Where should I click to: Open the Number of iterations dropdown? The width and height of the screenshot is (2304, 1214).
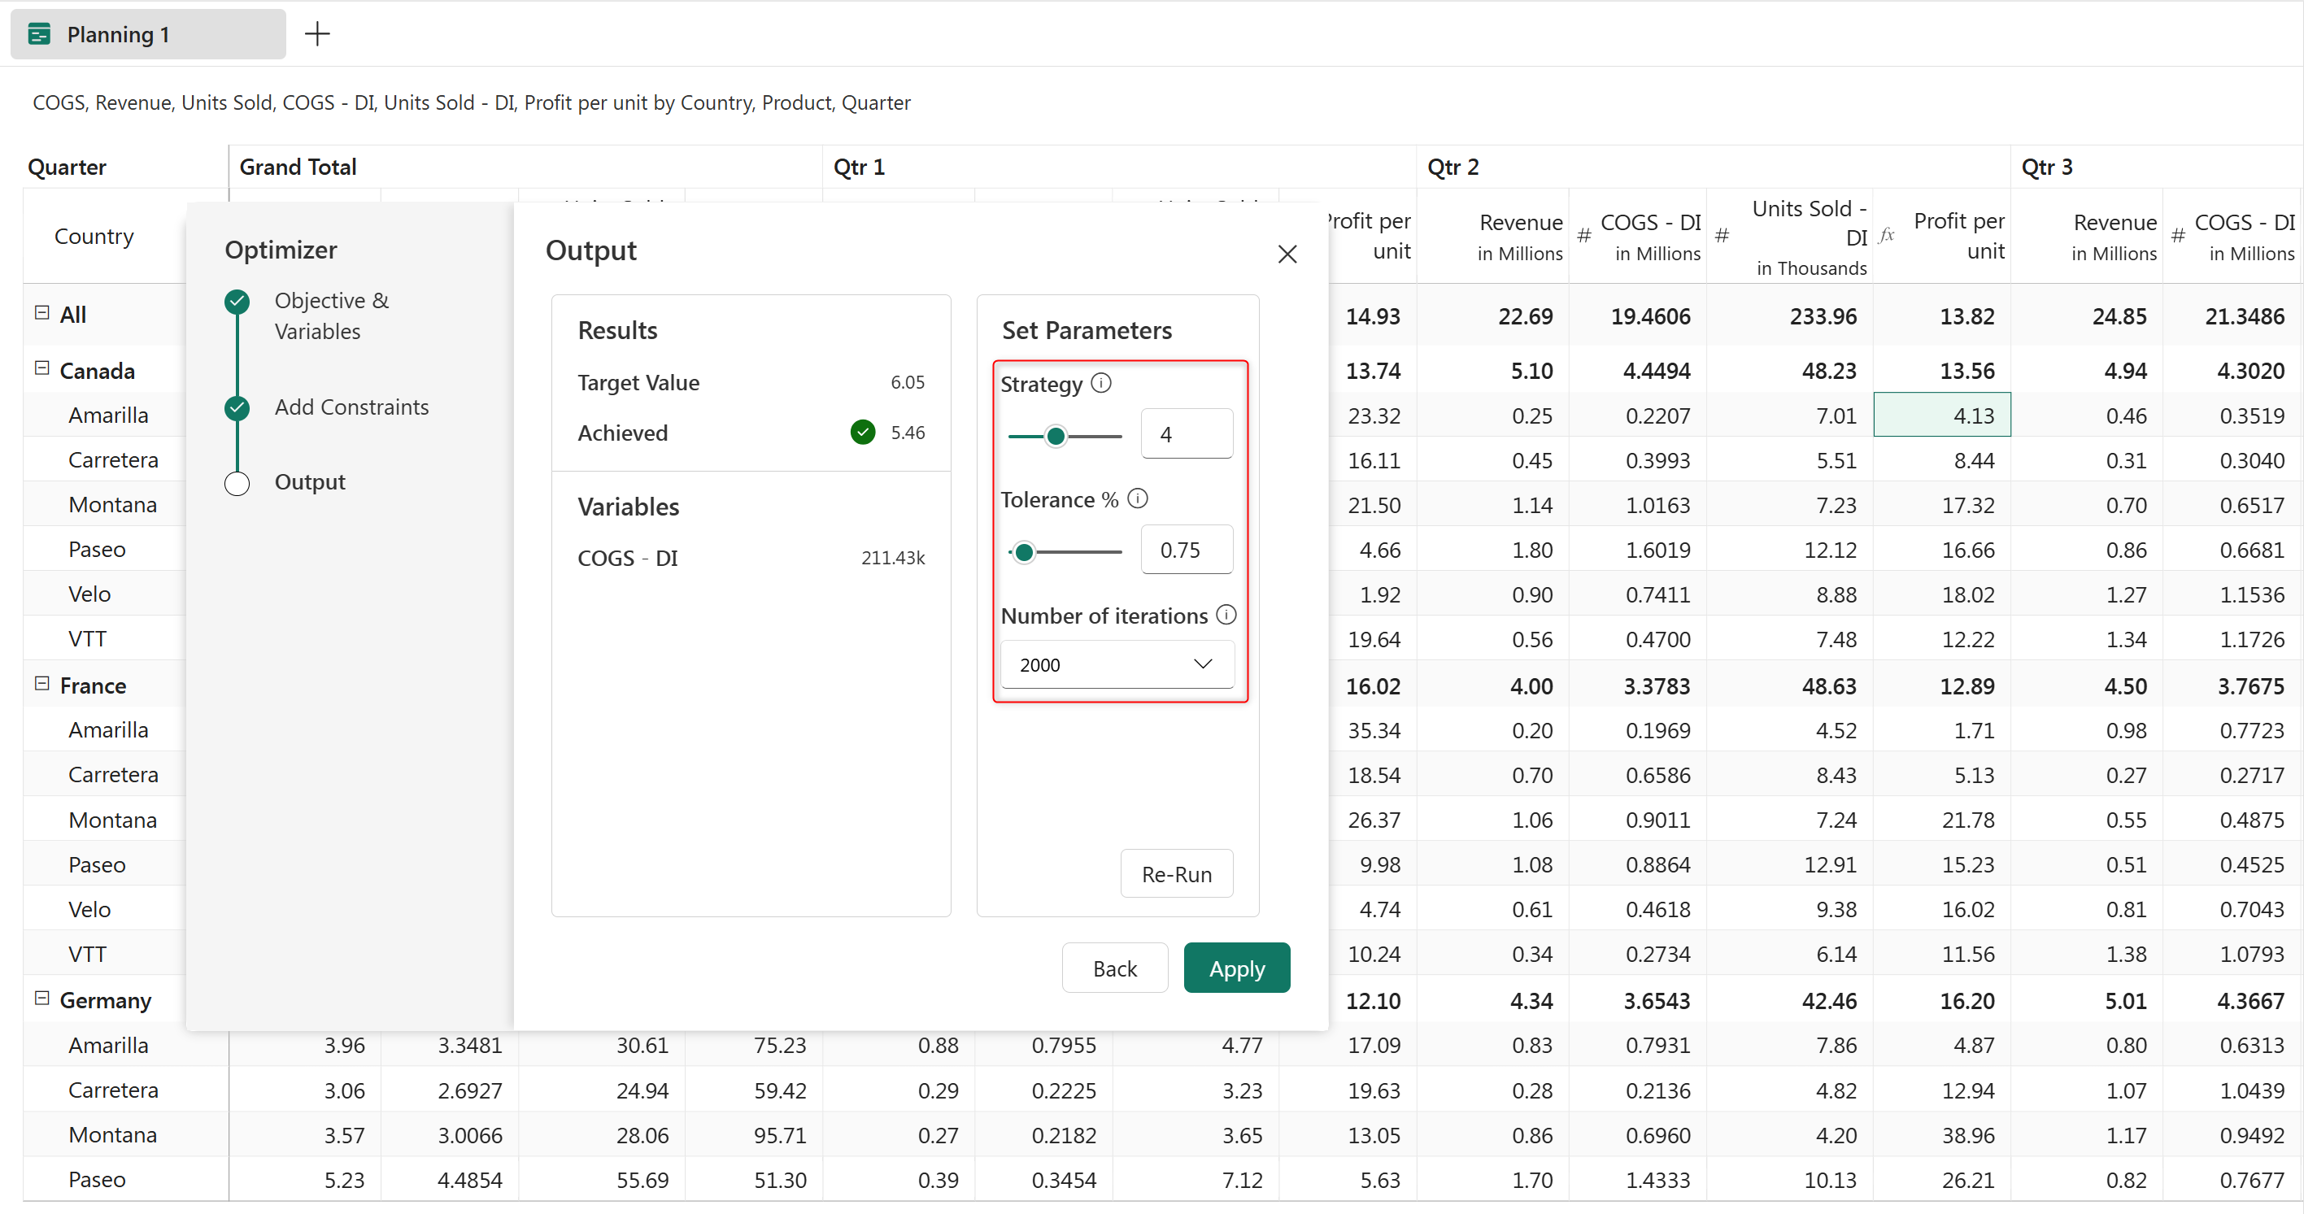point(1117,664)
